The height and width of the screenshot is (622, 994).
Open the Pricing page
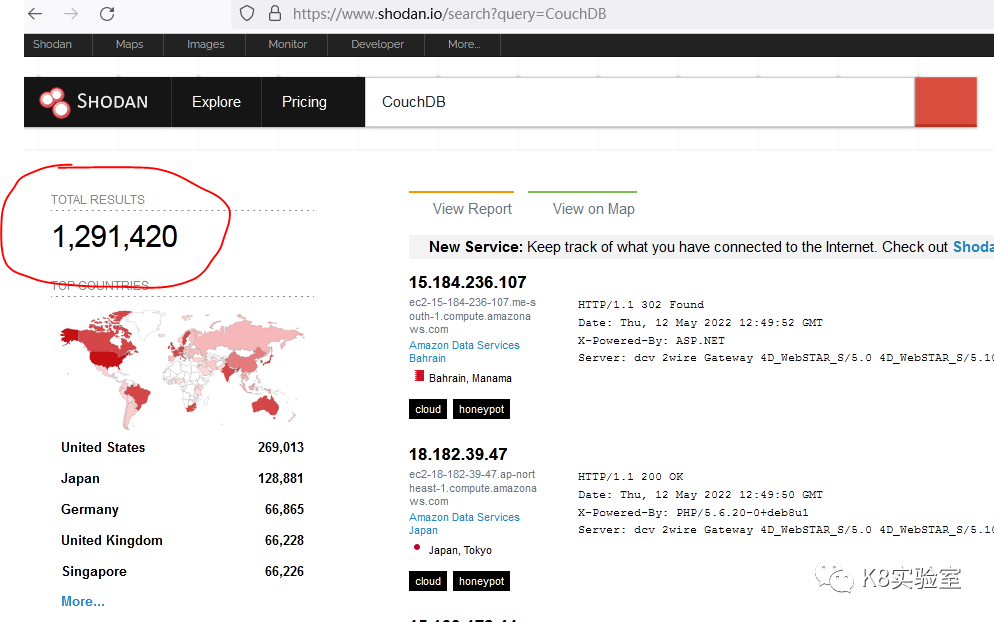pos(304,102)
